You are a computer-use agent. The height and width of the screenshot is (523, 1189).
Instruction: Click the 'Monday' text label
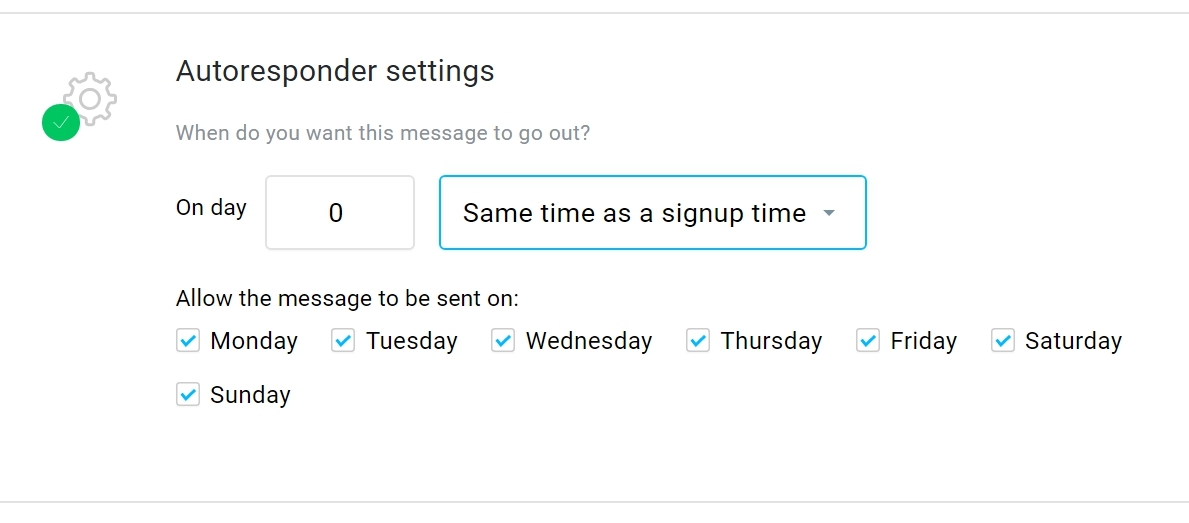(x=254, y=341)
